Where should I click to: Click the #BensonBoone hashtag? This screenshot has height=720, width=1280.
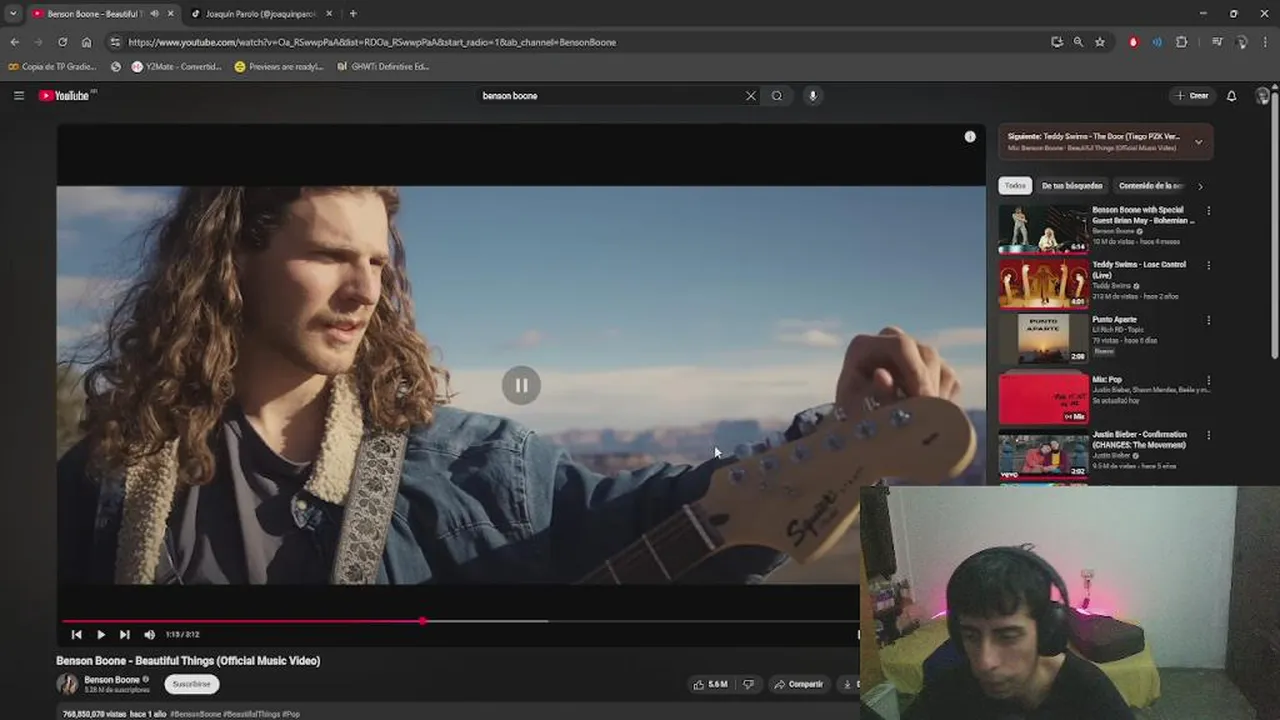tap(195, 714)
